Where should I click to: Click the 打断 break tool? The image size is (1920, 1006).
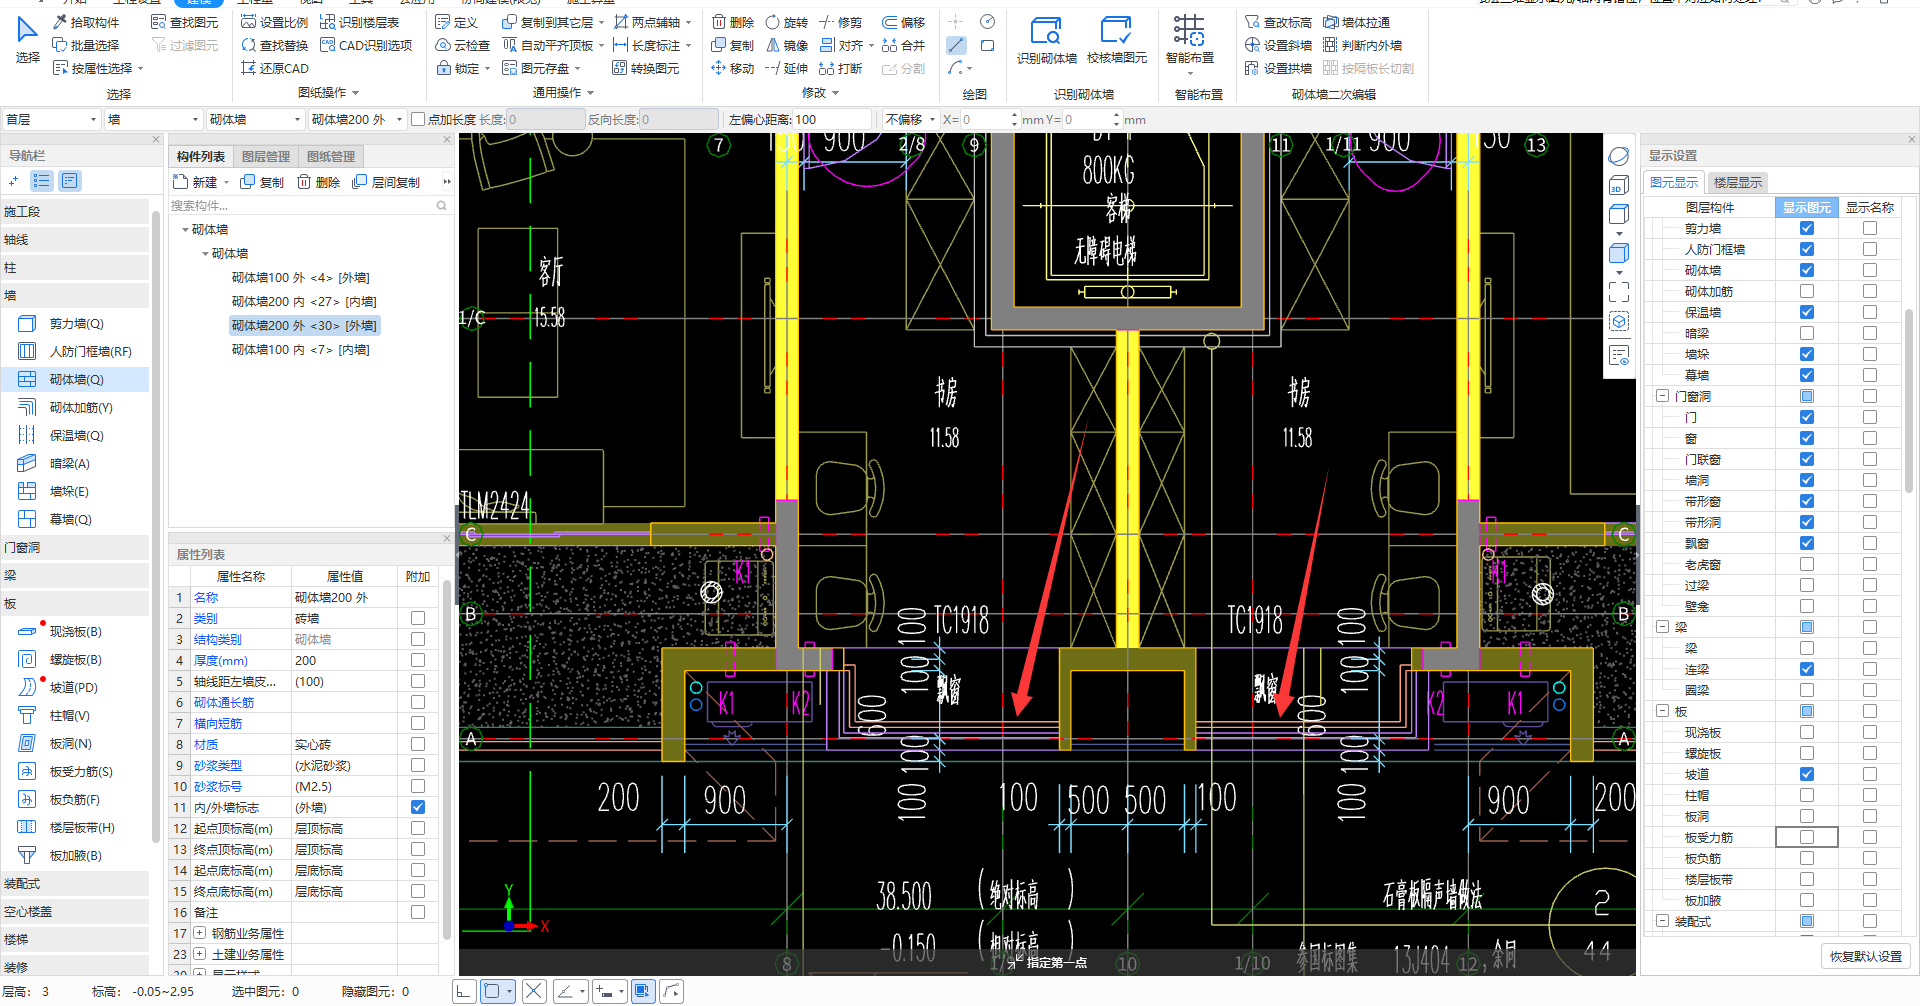coord(841,68)
